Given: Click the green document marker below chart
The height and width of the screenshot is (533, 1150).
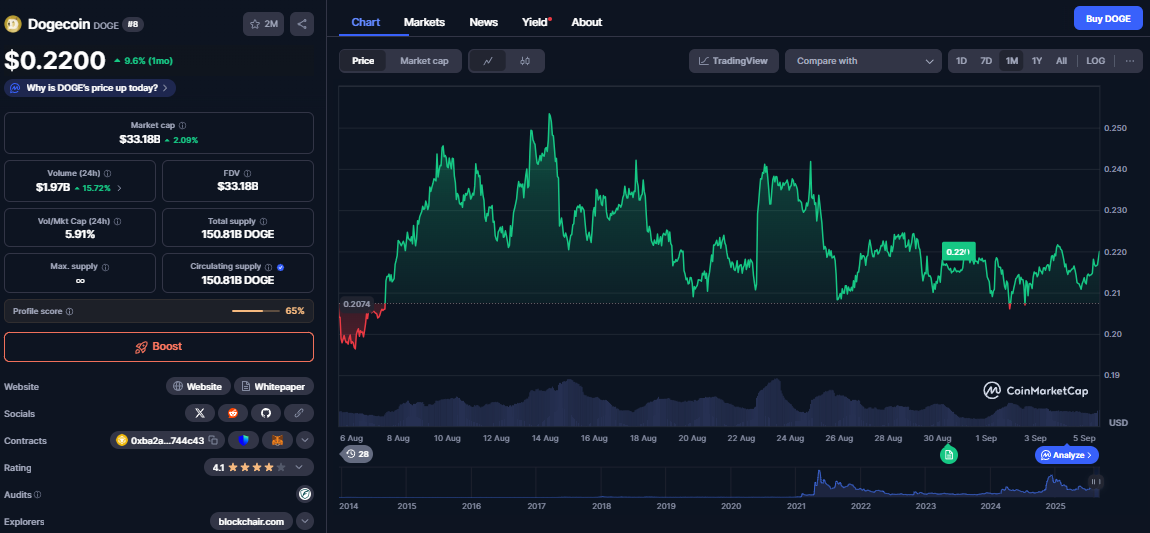Looking at the screenshot, I should [x=948, y=455].
